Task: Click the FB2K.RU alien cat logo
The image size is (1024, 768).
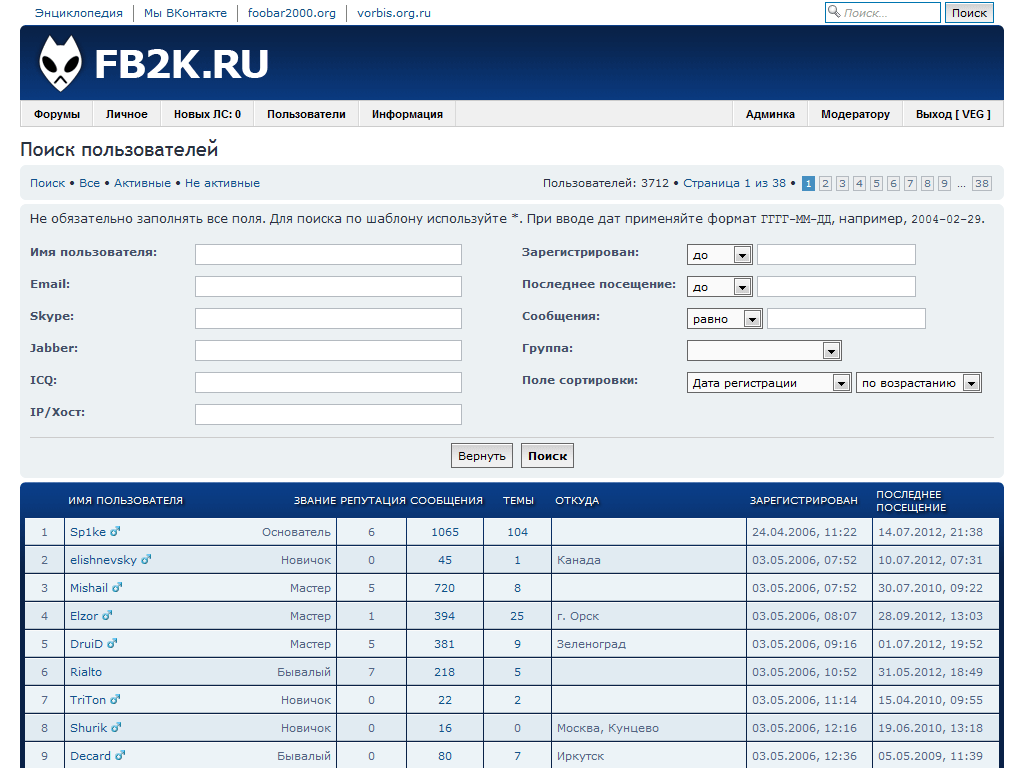Action: click(x=60, y=64)
